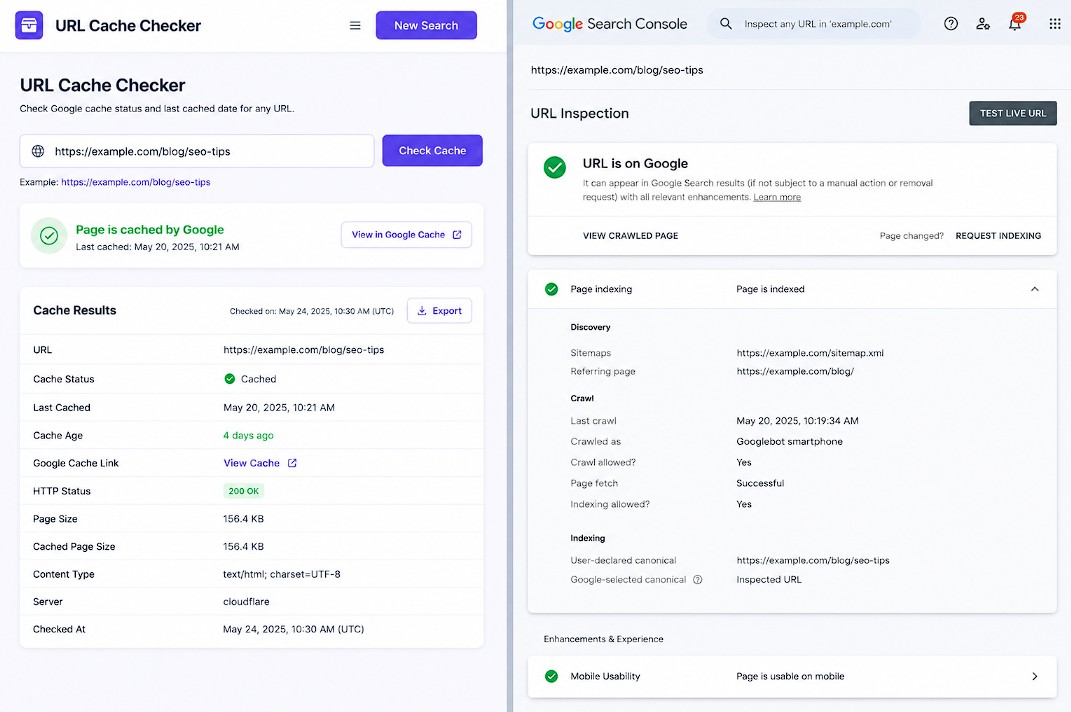Open the Help question mark icon
This screenshot has width=1071, height=712.
[951, 24]
